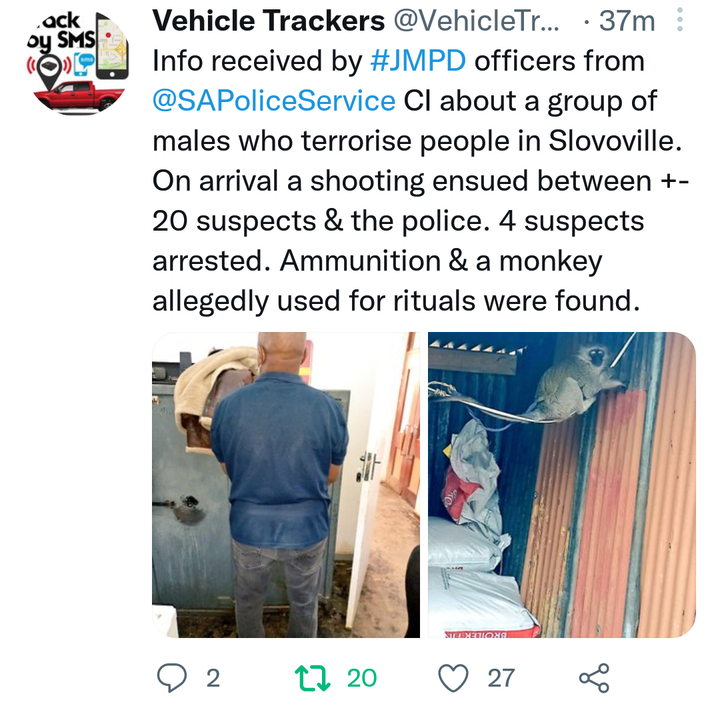
Task: Open the share icon options
Action: point(594,678)
